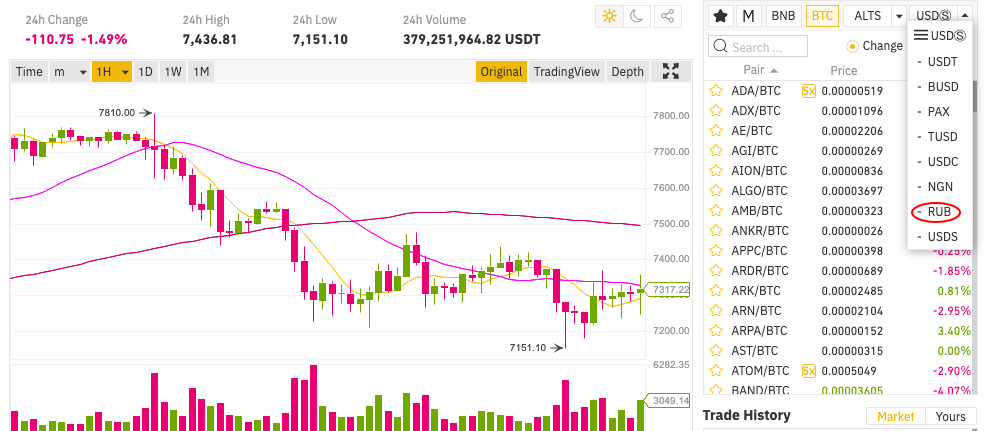This screenshot has height=431, width=991.
Task: Open the minutes 'm' interval dropdown
Action: point(70,71)
